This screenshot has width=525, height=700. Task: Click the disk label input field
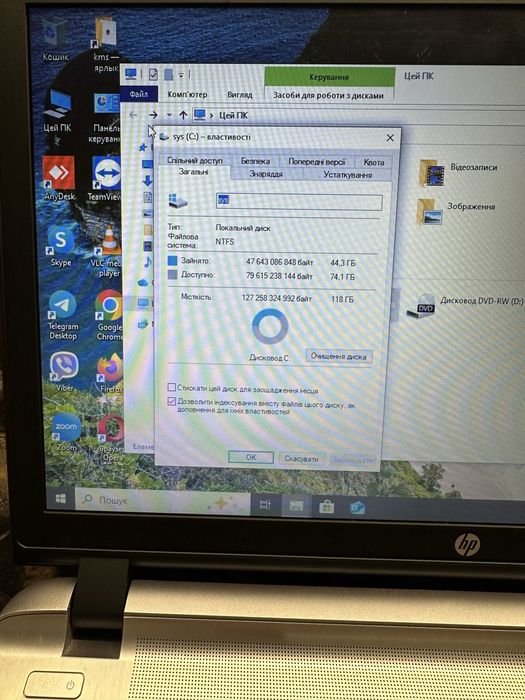coord(299,202)
